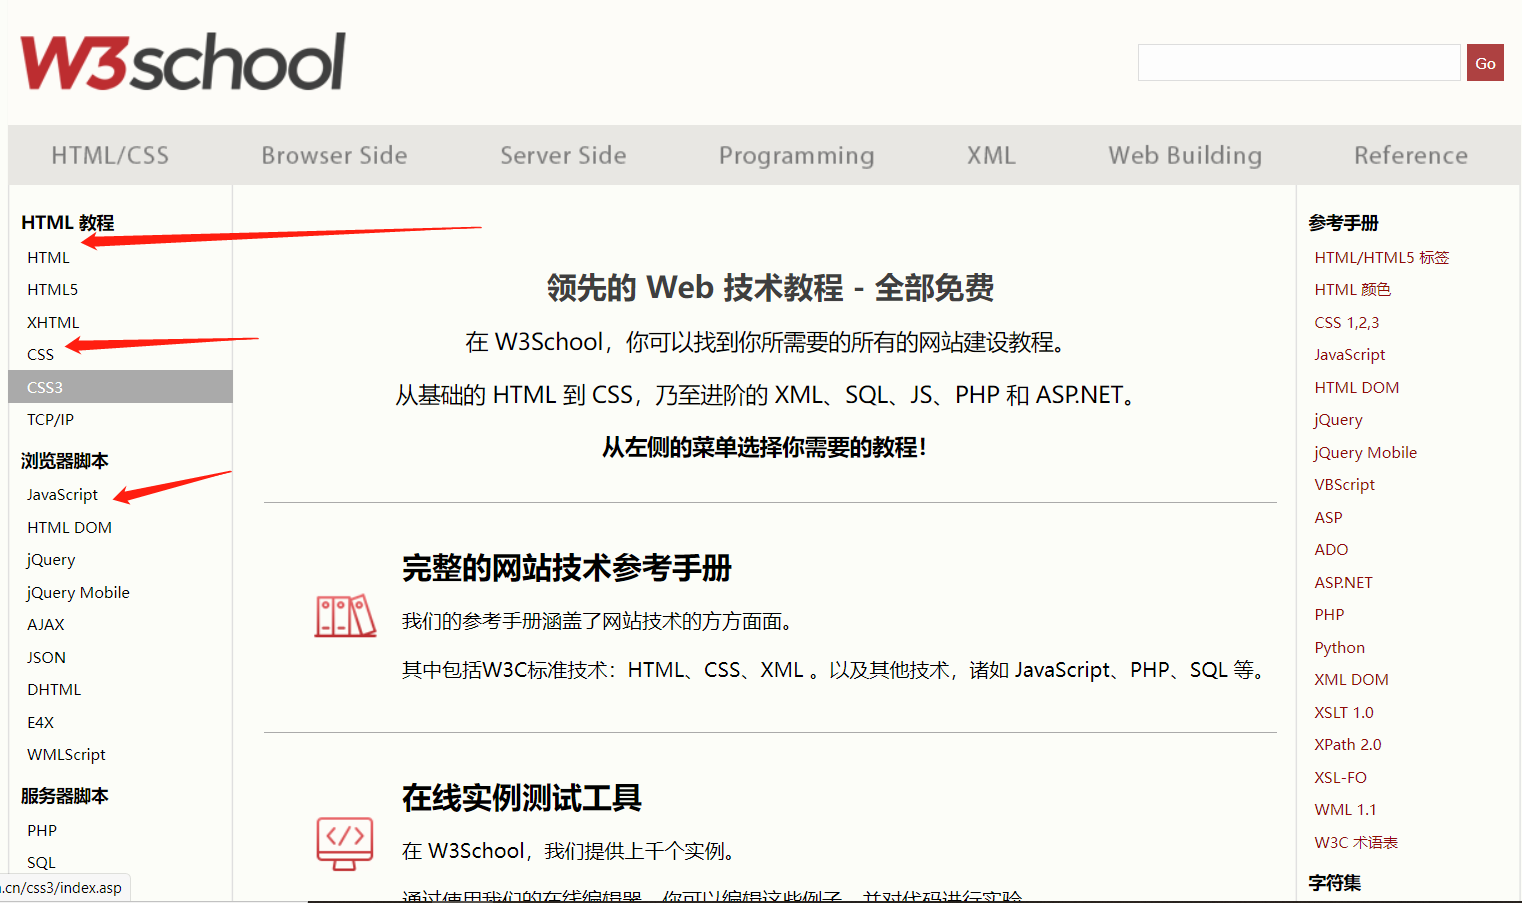Click the 浏览器脚本 section heading

[64, 461]
